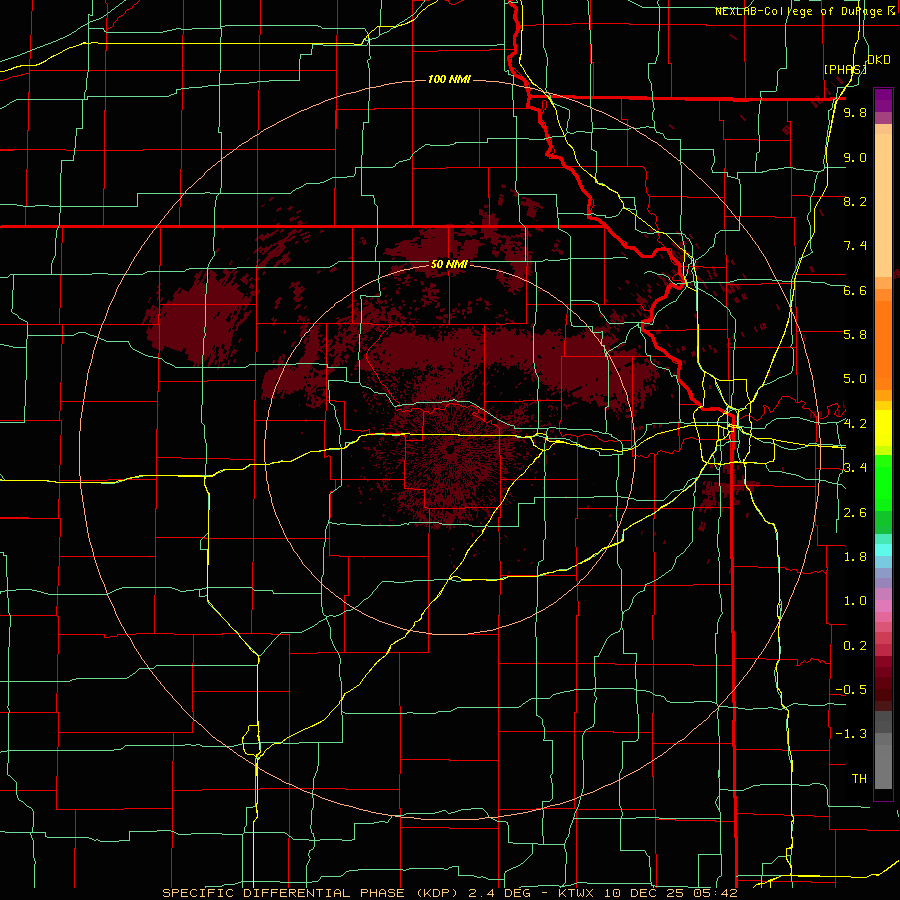Click the -0.5 scale value
900x900 pixels.
tap(851, 690)
